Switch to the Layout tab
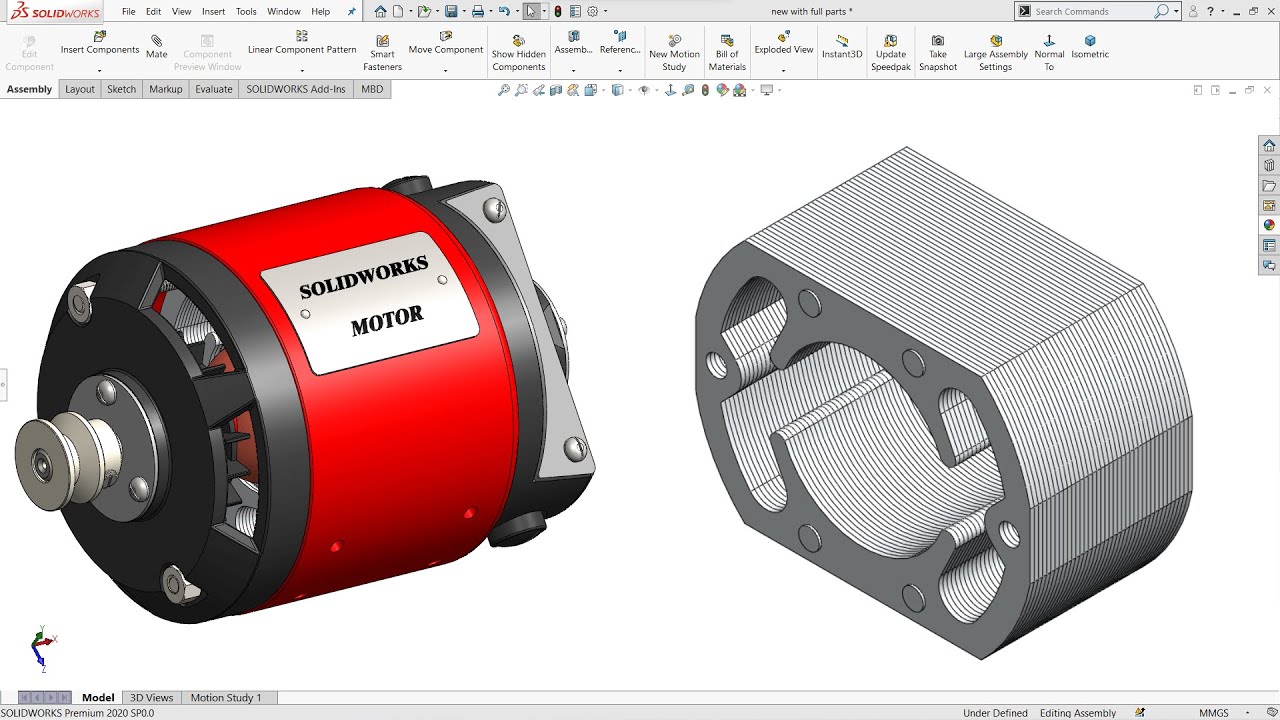 coord(80,89)
